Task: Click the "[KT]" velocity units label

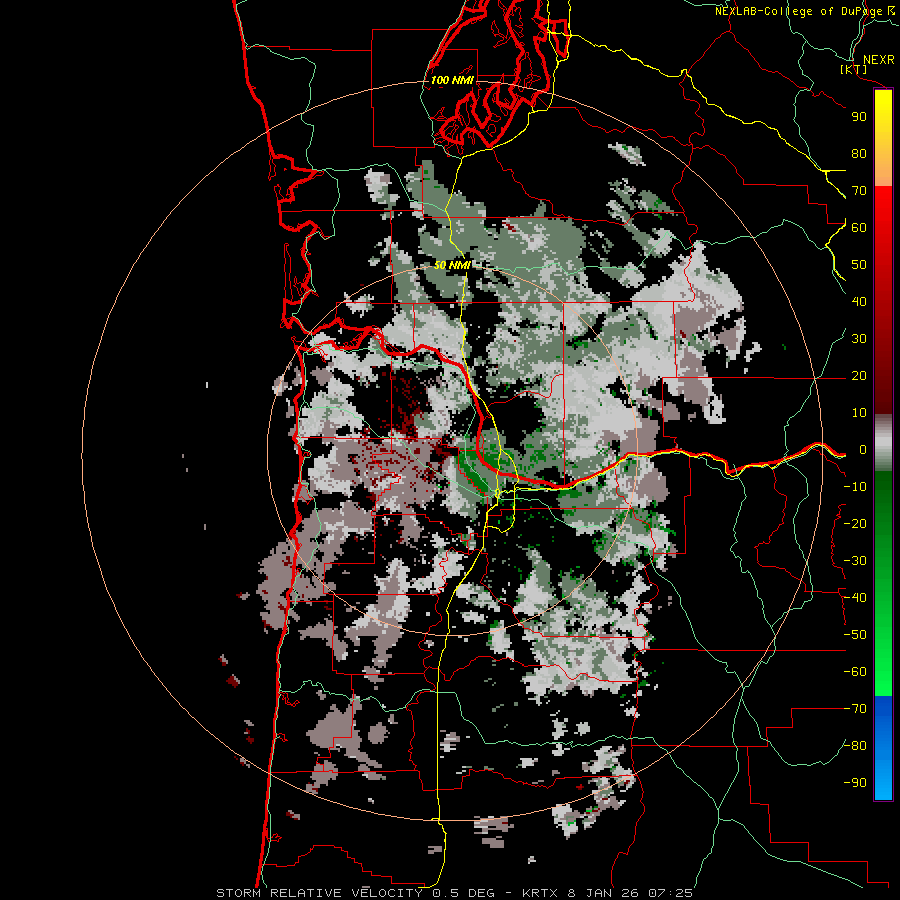Action: 854,69
